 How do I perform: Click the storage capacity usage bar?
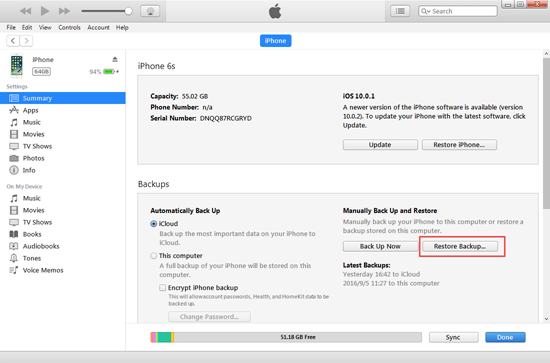pos(286,337)
